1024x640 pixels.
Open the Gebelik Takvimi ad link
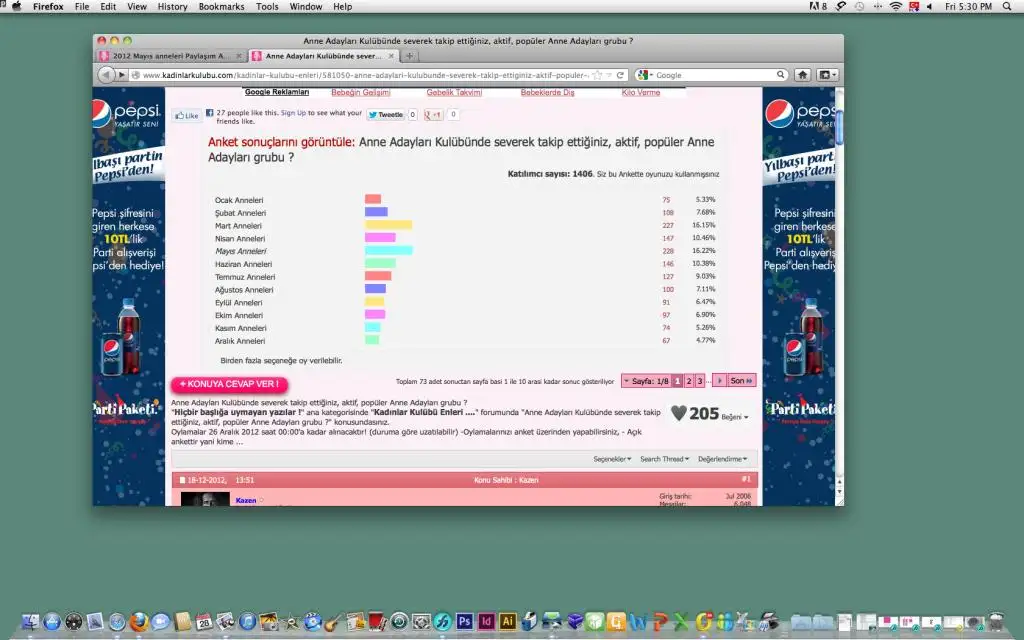pos(454,93)
